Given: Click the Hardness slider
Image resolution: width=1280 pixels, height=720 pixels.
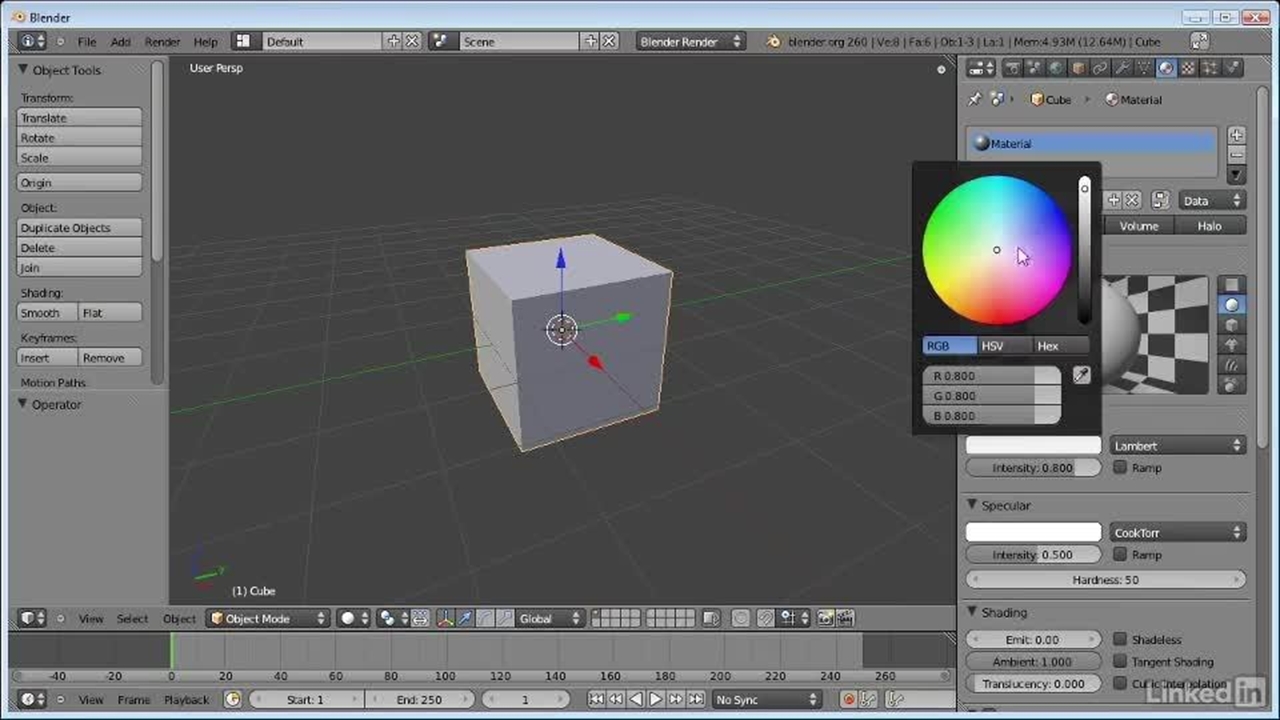Looking at the screenshot, I should tap(1105, 580).
